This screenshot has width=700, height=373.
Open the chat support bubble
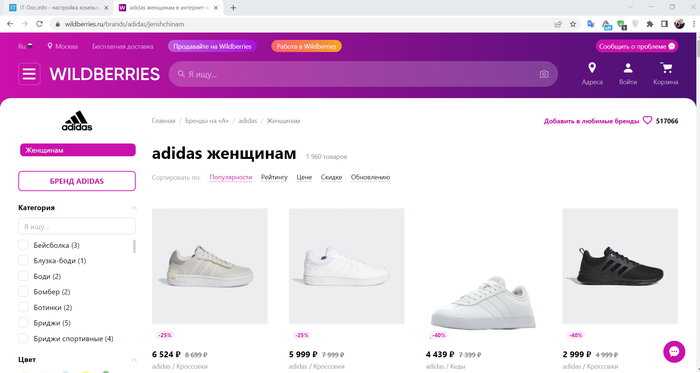pos(674,351)
